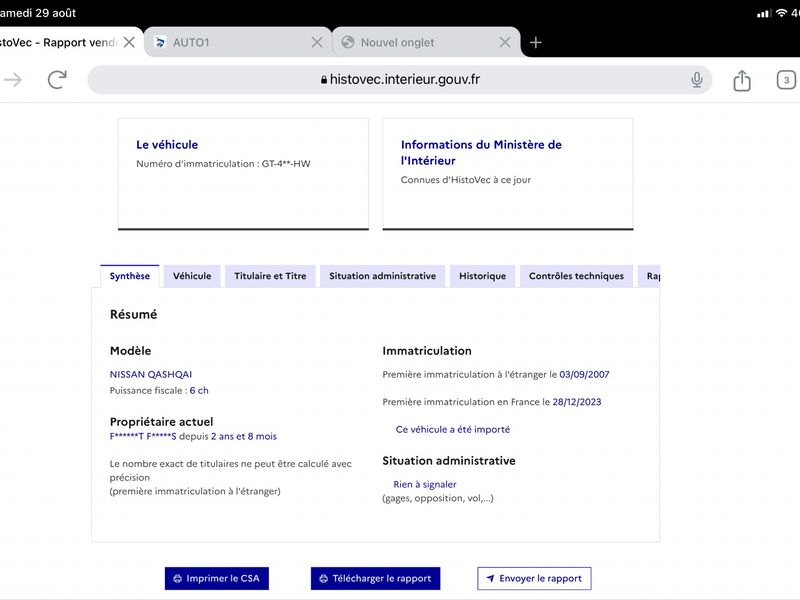
Task: Click the registration number GT-4**-HW
Action: [286, 164]
